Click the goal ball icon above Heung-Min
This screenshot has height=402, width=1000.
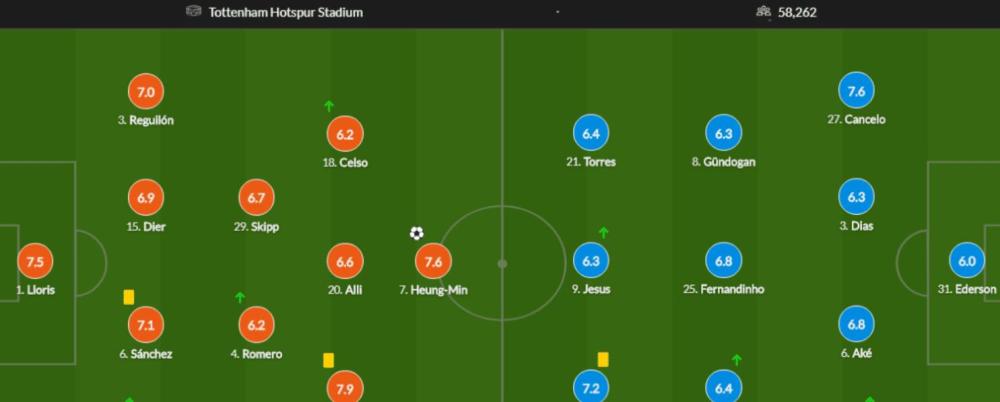click(x=416, y=234)
